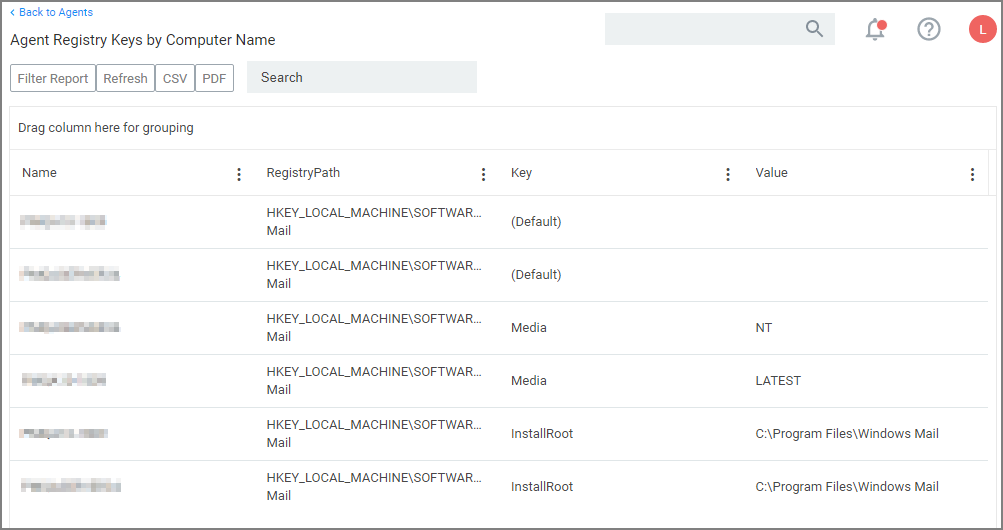1003x530 pixels.
Task: Click the Filter Report button
Action: 53,78
